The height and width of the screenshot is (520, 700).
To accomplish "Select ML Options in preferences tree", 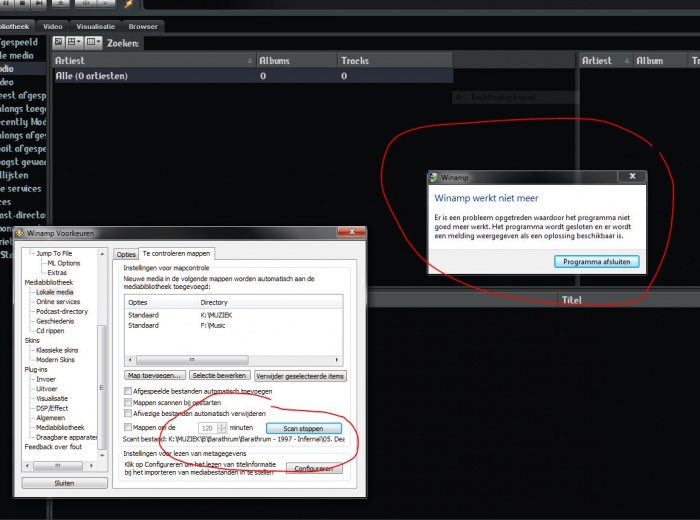I will (63, 263).
